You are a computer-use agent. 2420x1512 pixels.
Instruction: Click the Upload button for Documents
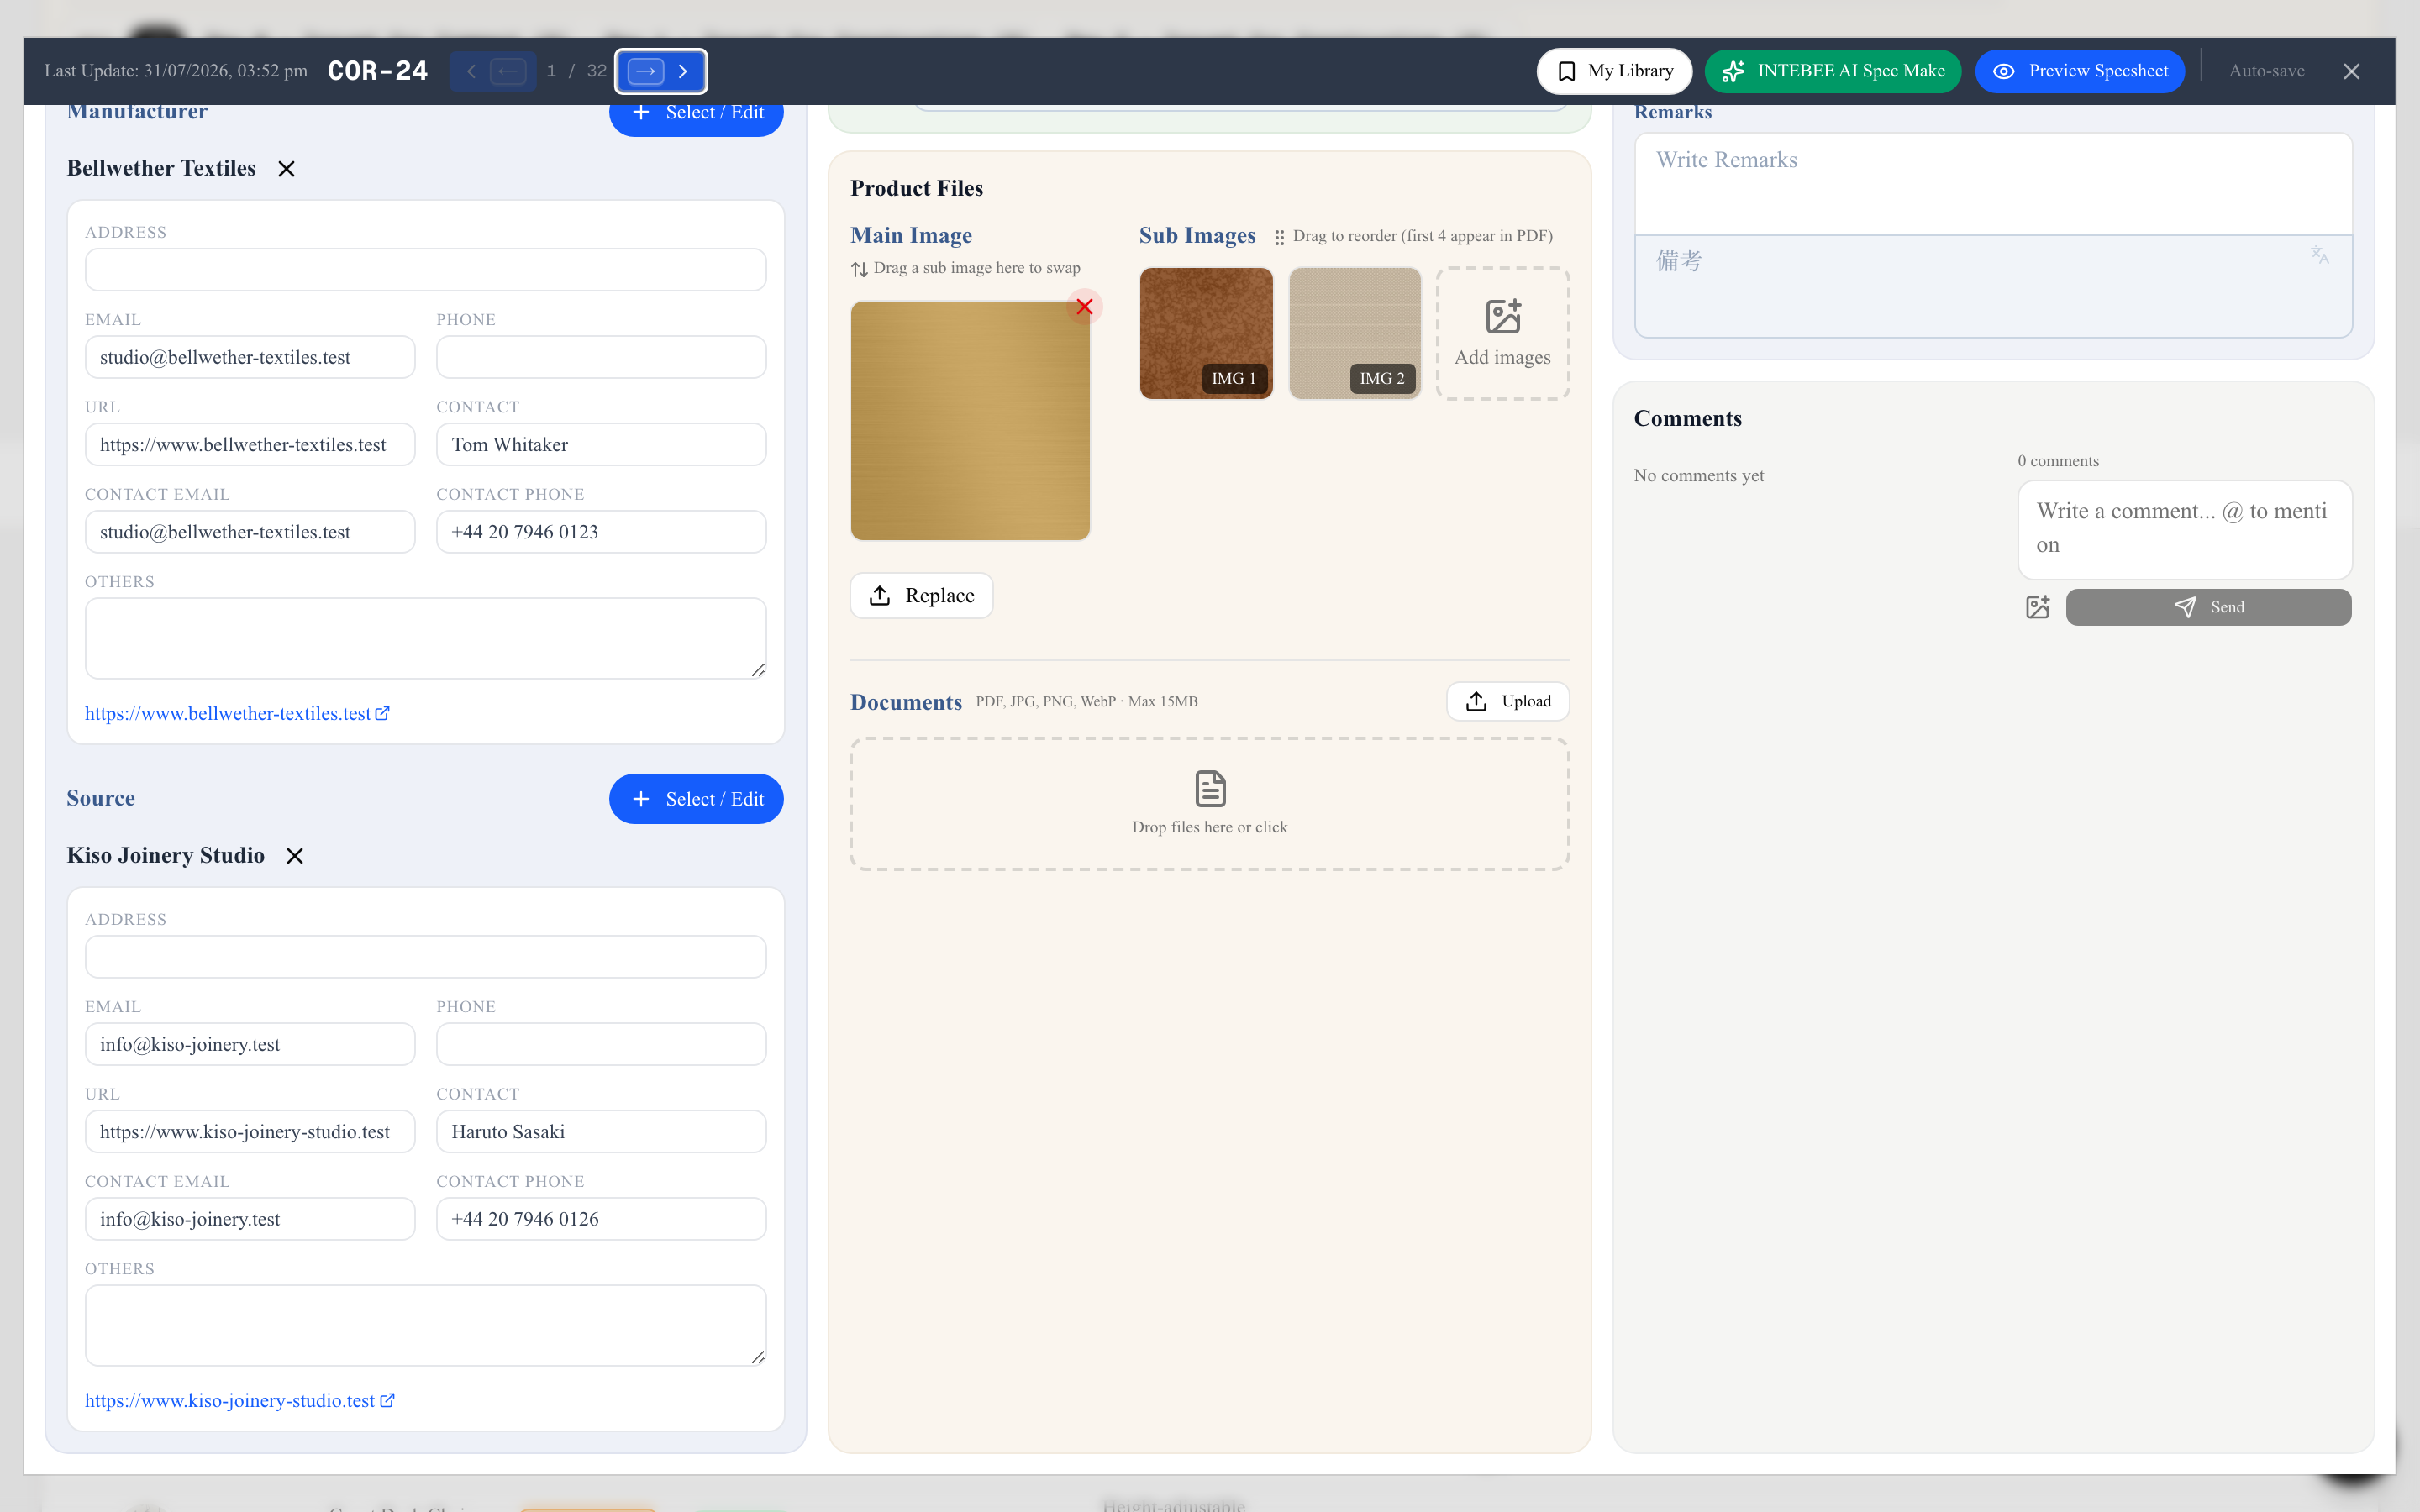coord(1508,701)
